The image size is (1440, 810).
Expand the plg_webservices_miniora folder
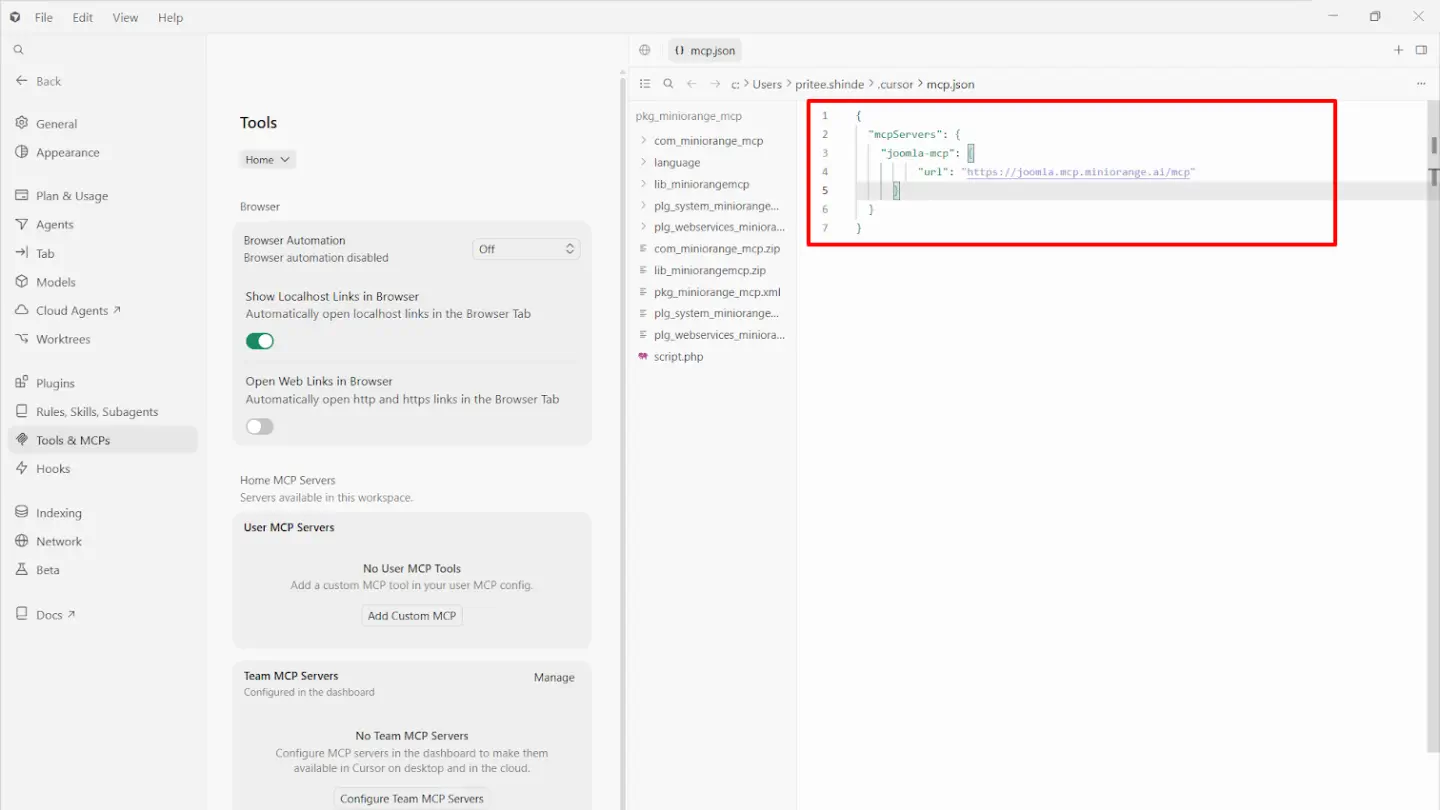coord(719,227)
